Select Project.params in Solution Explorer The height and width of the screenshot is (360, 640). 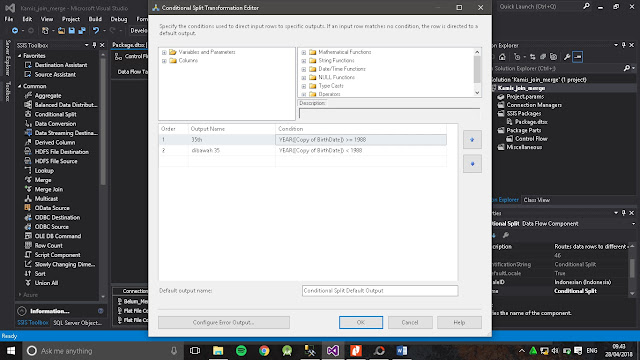[524, 97]
